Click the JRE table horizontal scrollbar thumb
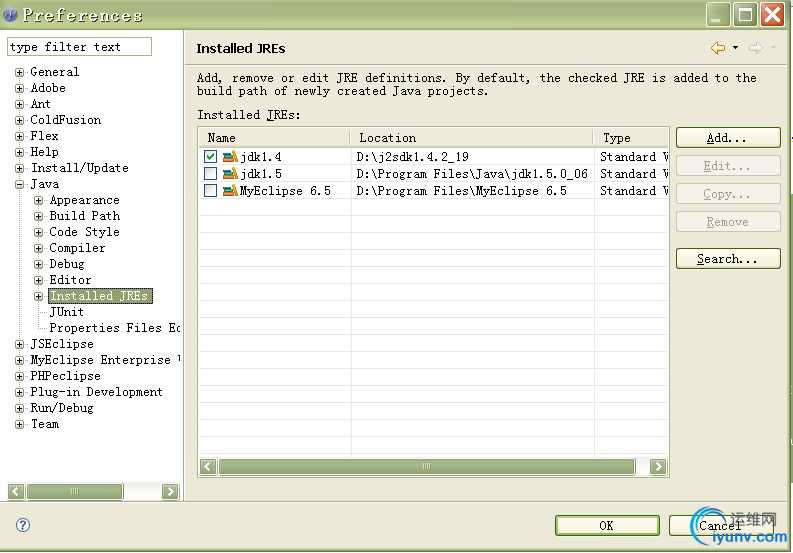 (x=426, y=466)
